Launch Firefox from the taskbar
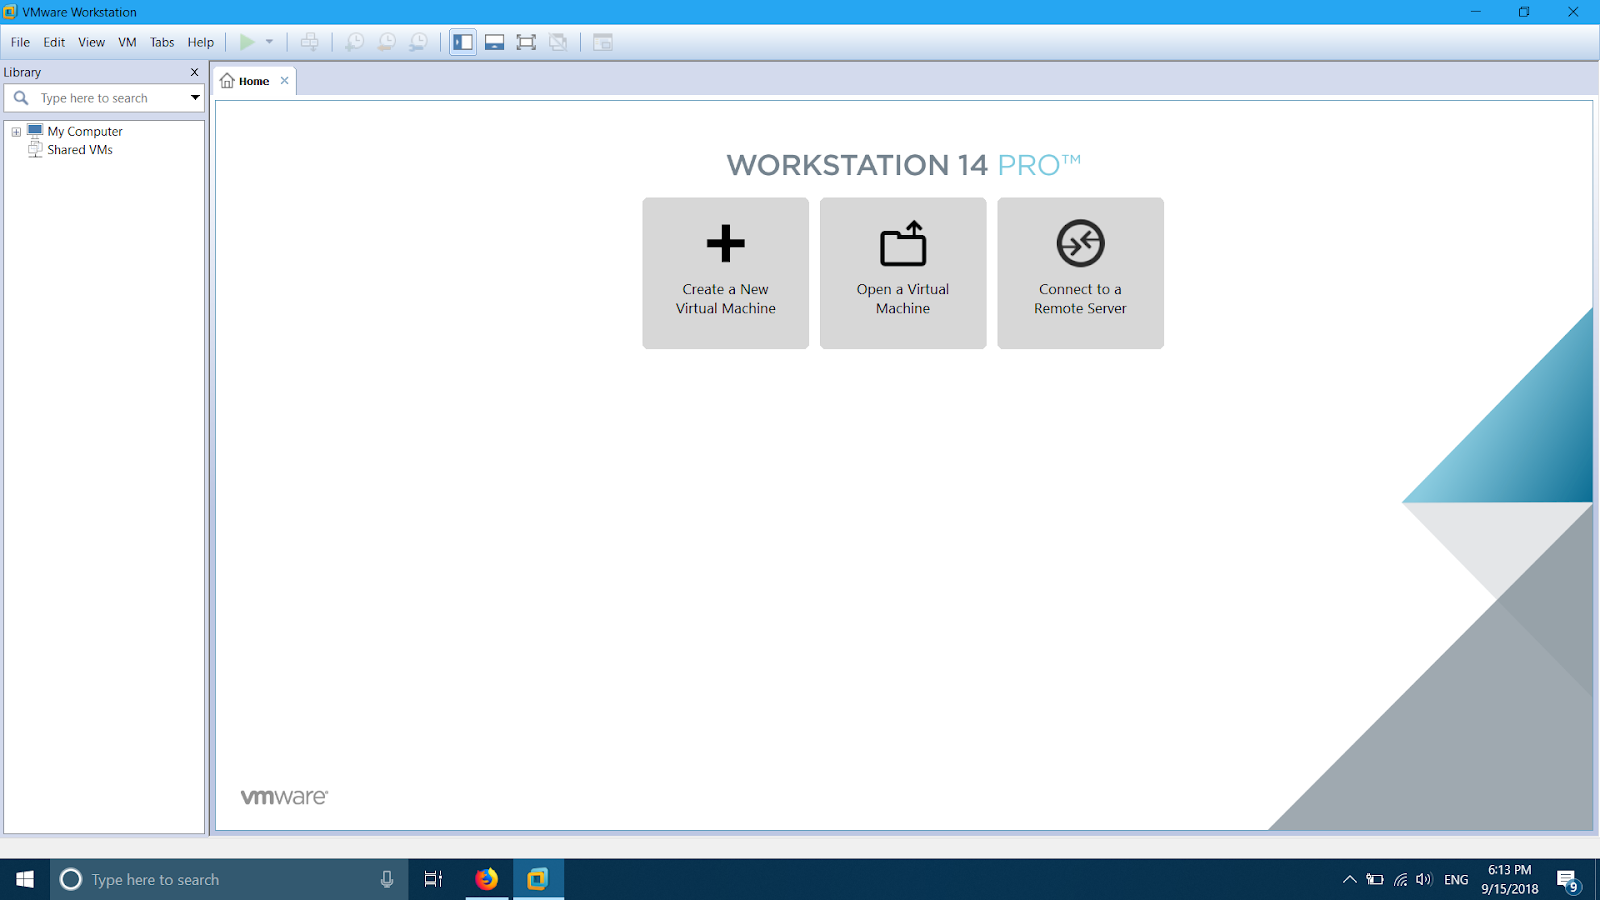 (486, 879)
